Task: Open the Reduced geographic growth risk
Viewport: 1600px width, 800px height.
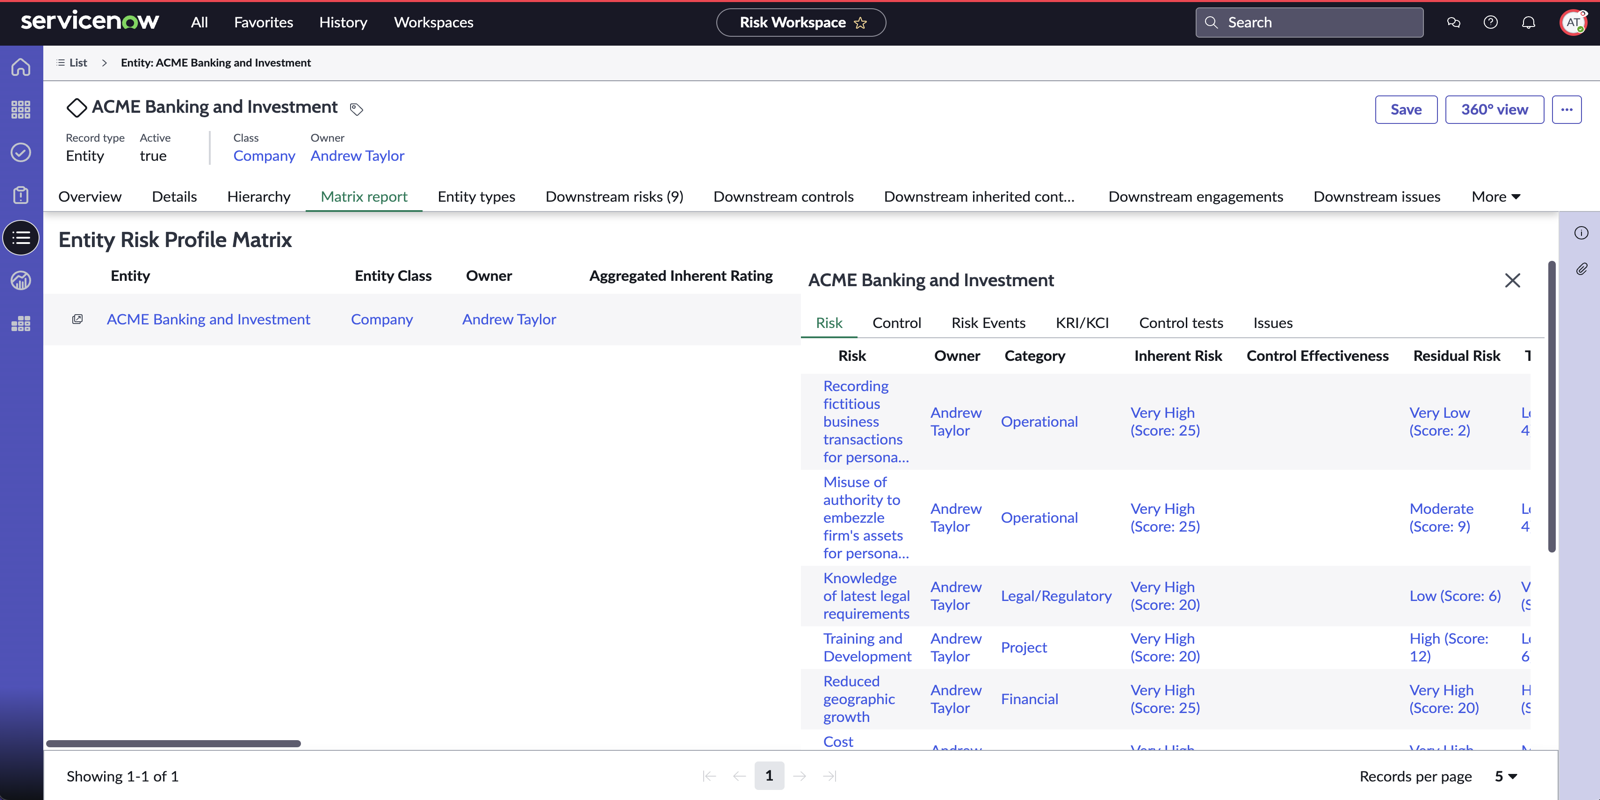Action: [x=859, y=699]
